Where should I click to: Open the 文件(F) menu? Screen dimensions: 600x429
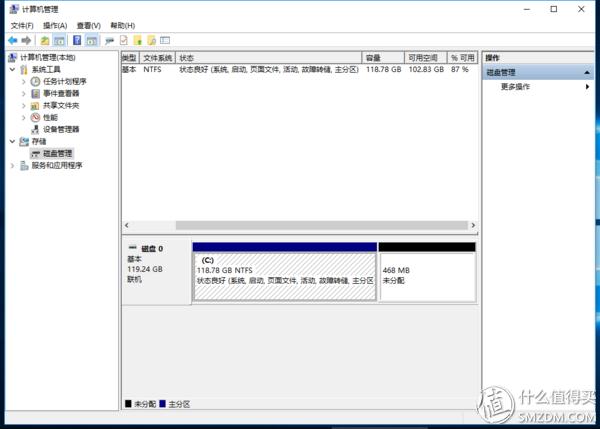click(22, 26)
